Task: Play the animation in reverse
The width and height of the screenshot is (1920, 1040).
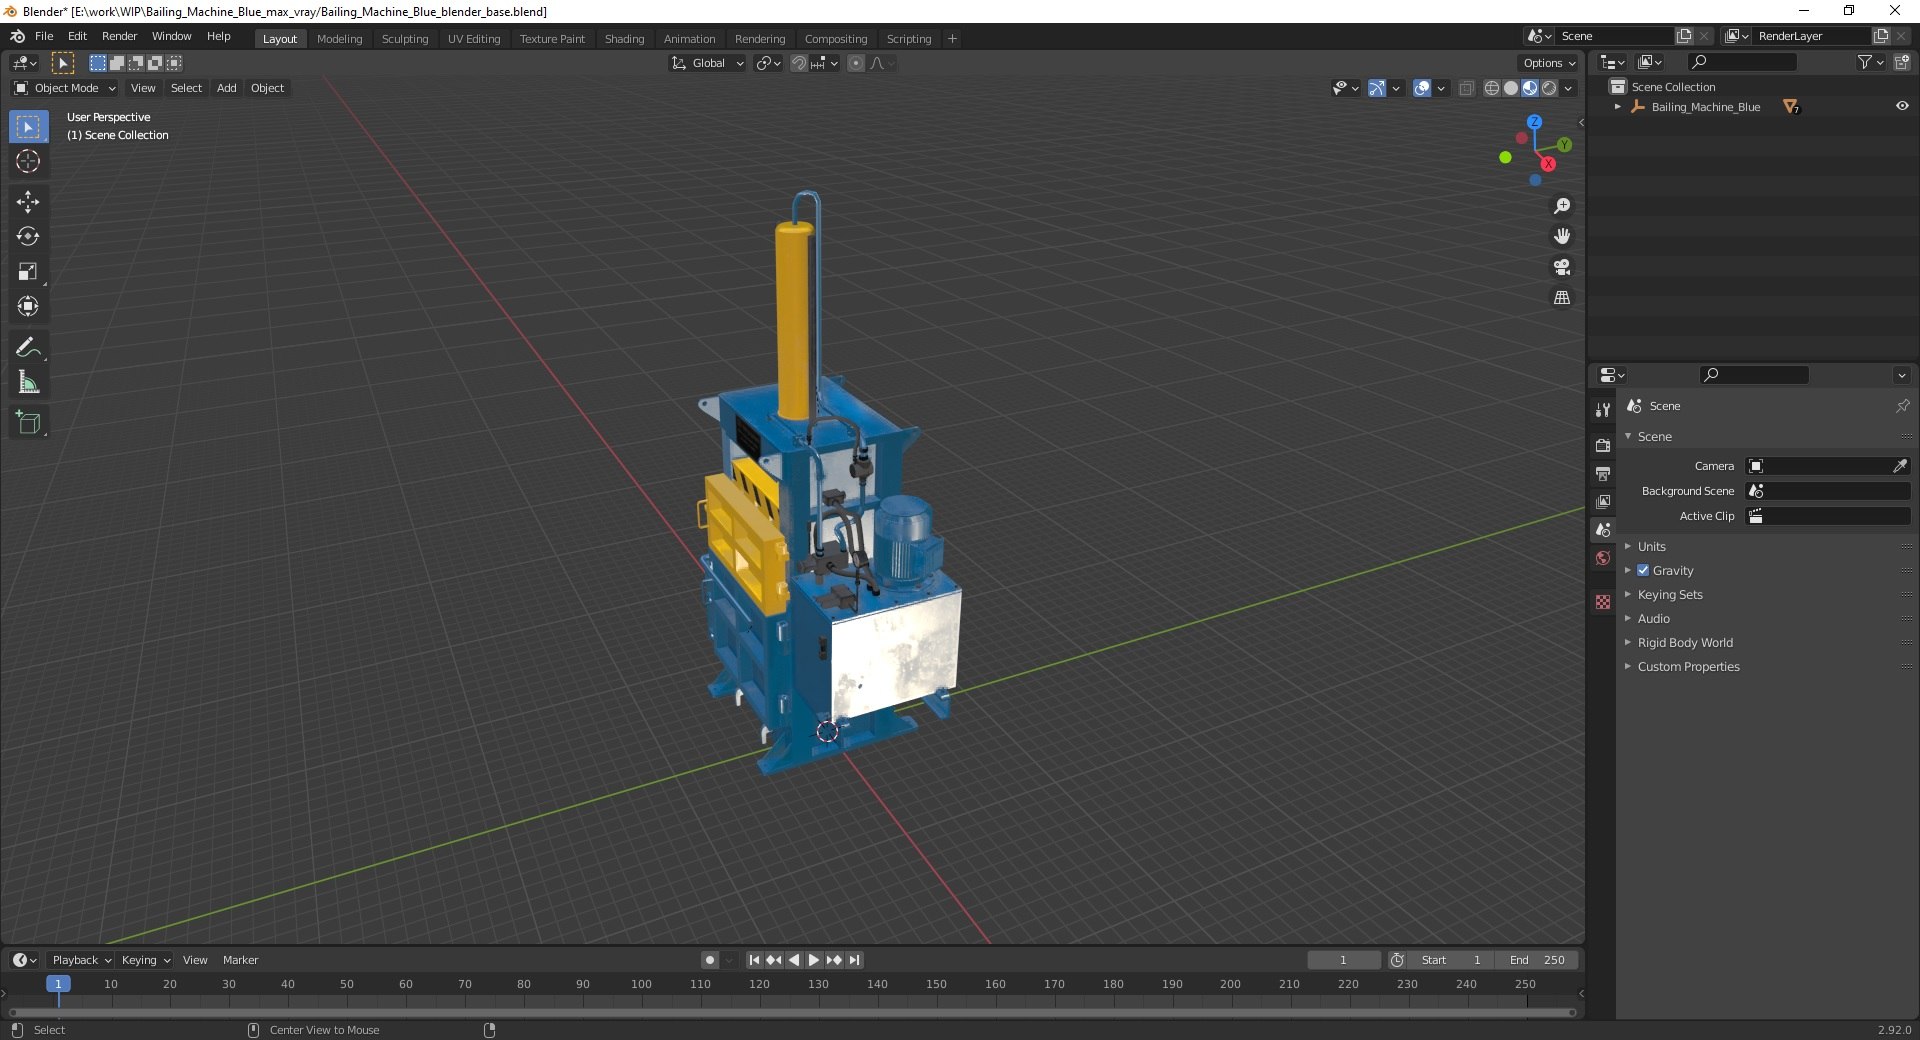Action: click(794, 960)
